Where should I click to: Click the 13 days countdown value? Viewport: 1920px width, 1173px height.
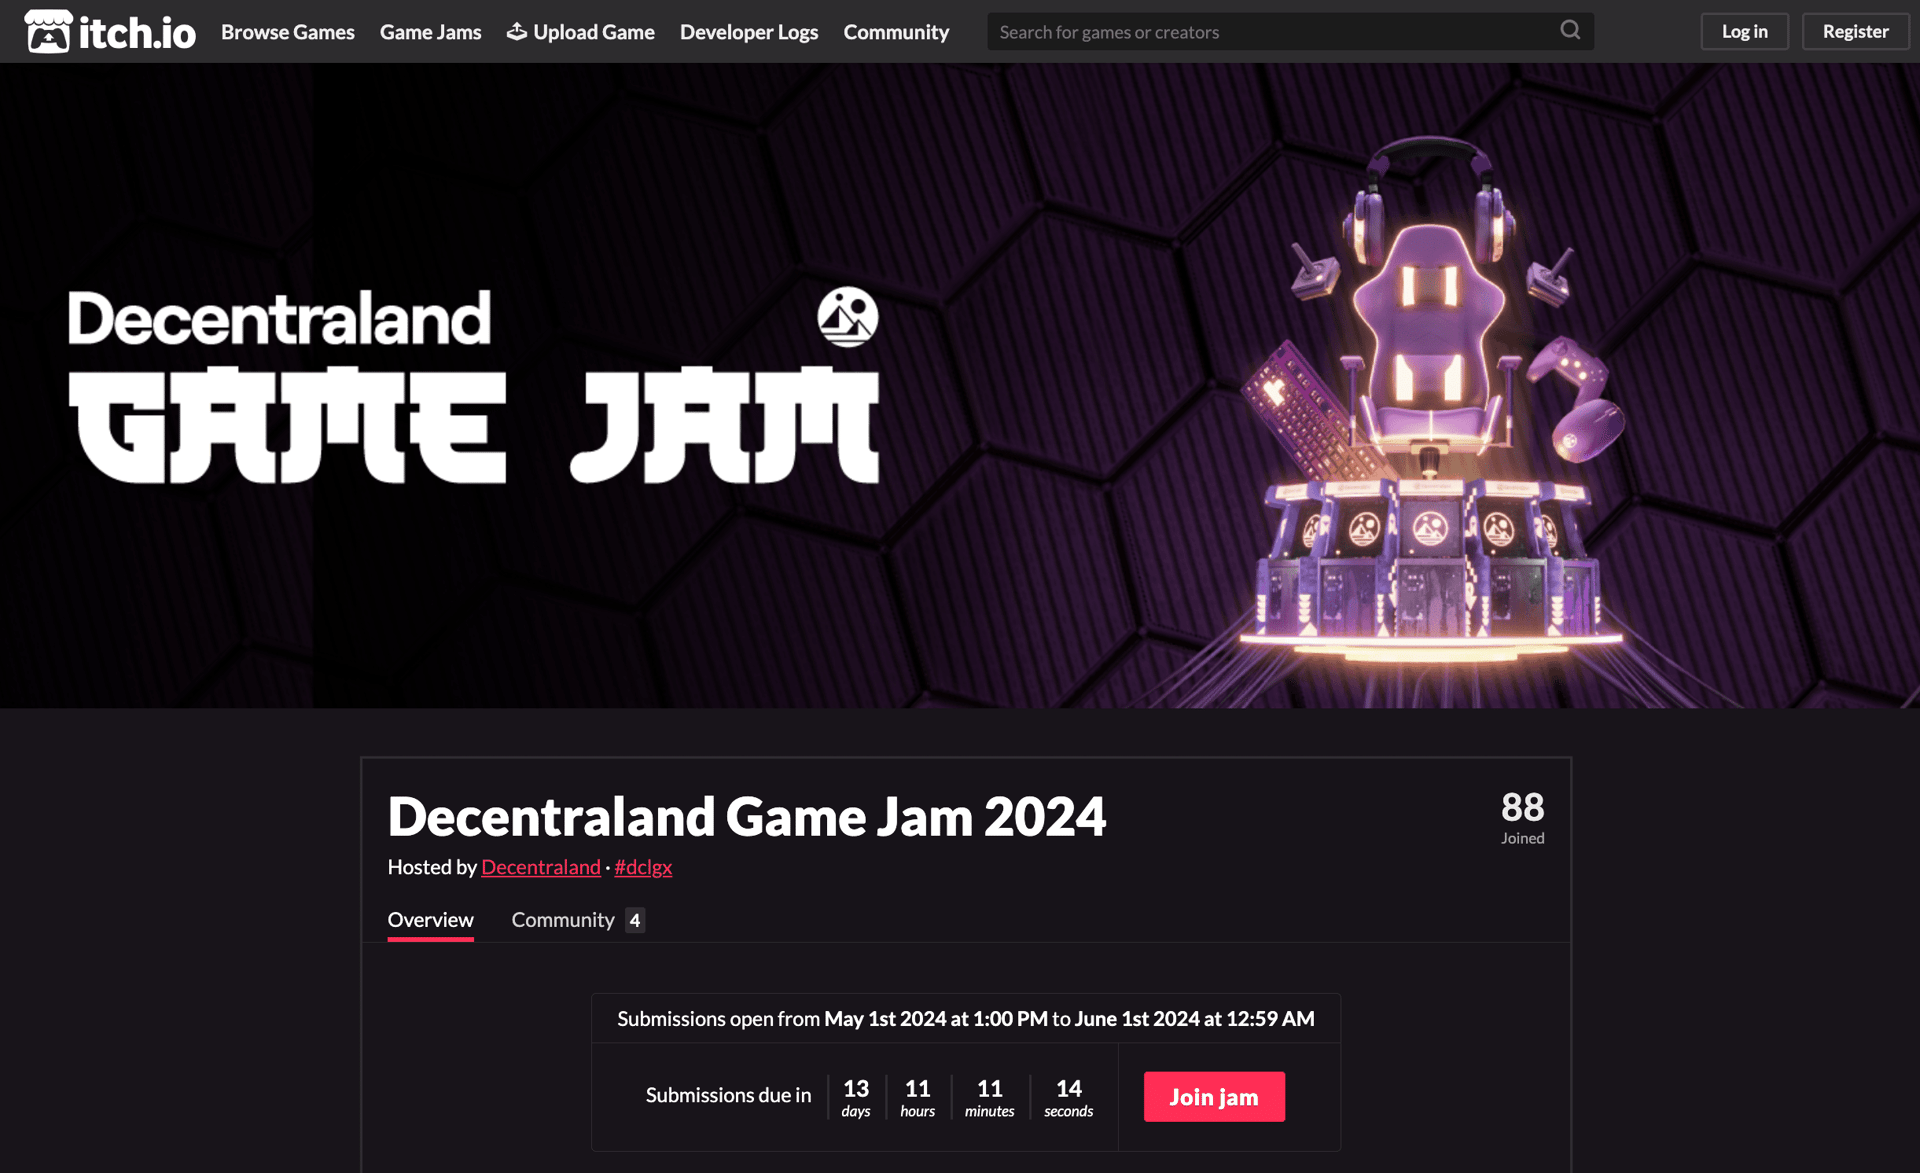tap(856, 1097)
